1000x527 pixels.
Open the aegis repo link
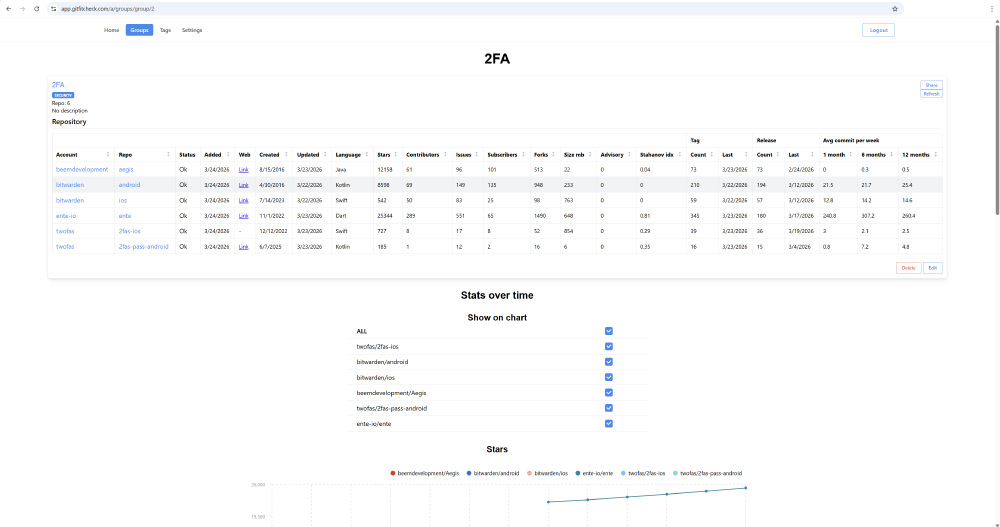point(126,170)
